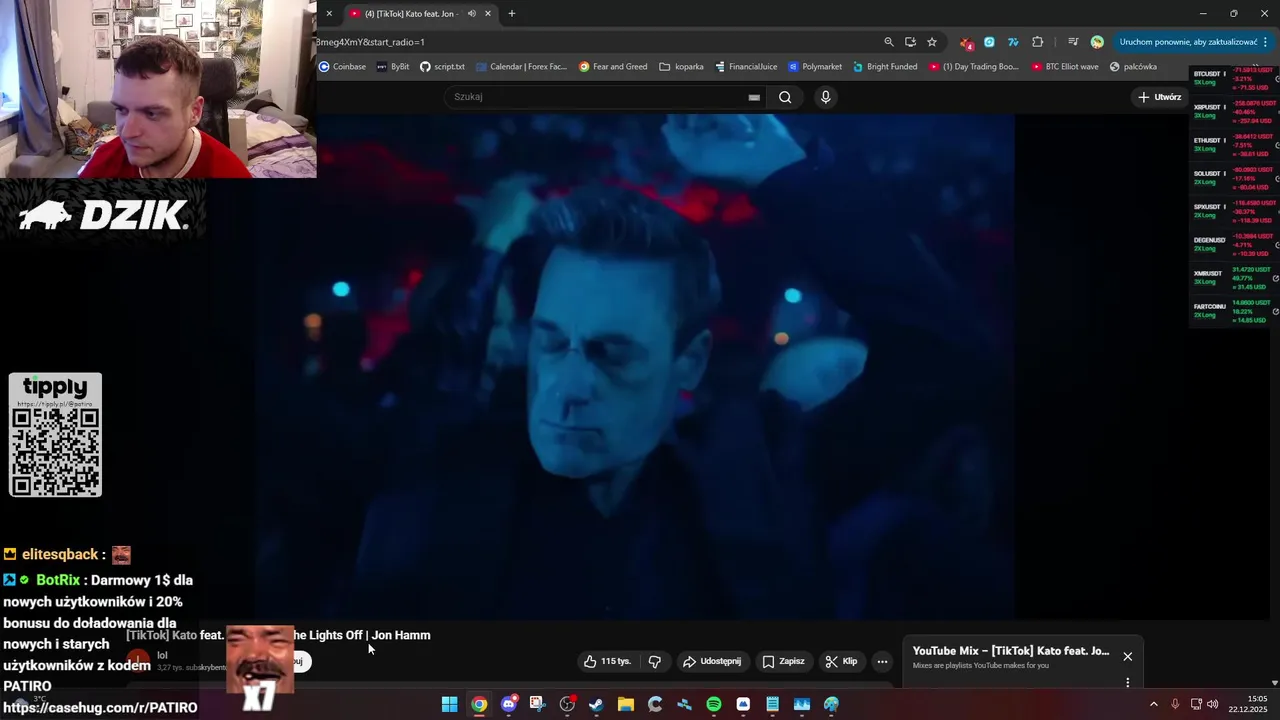Open the Bright Funded bookmark
1280x720 pixels.
[885, 67]
